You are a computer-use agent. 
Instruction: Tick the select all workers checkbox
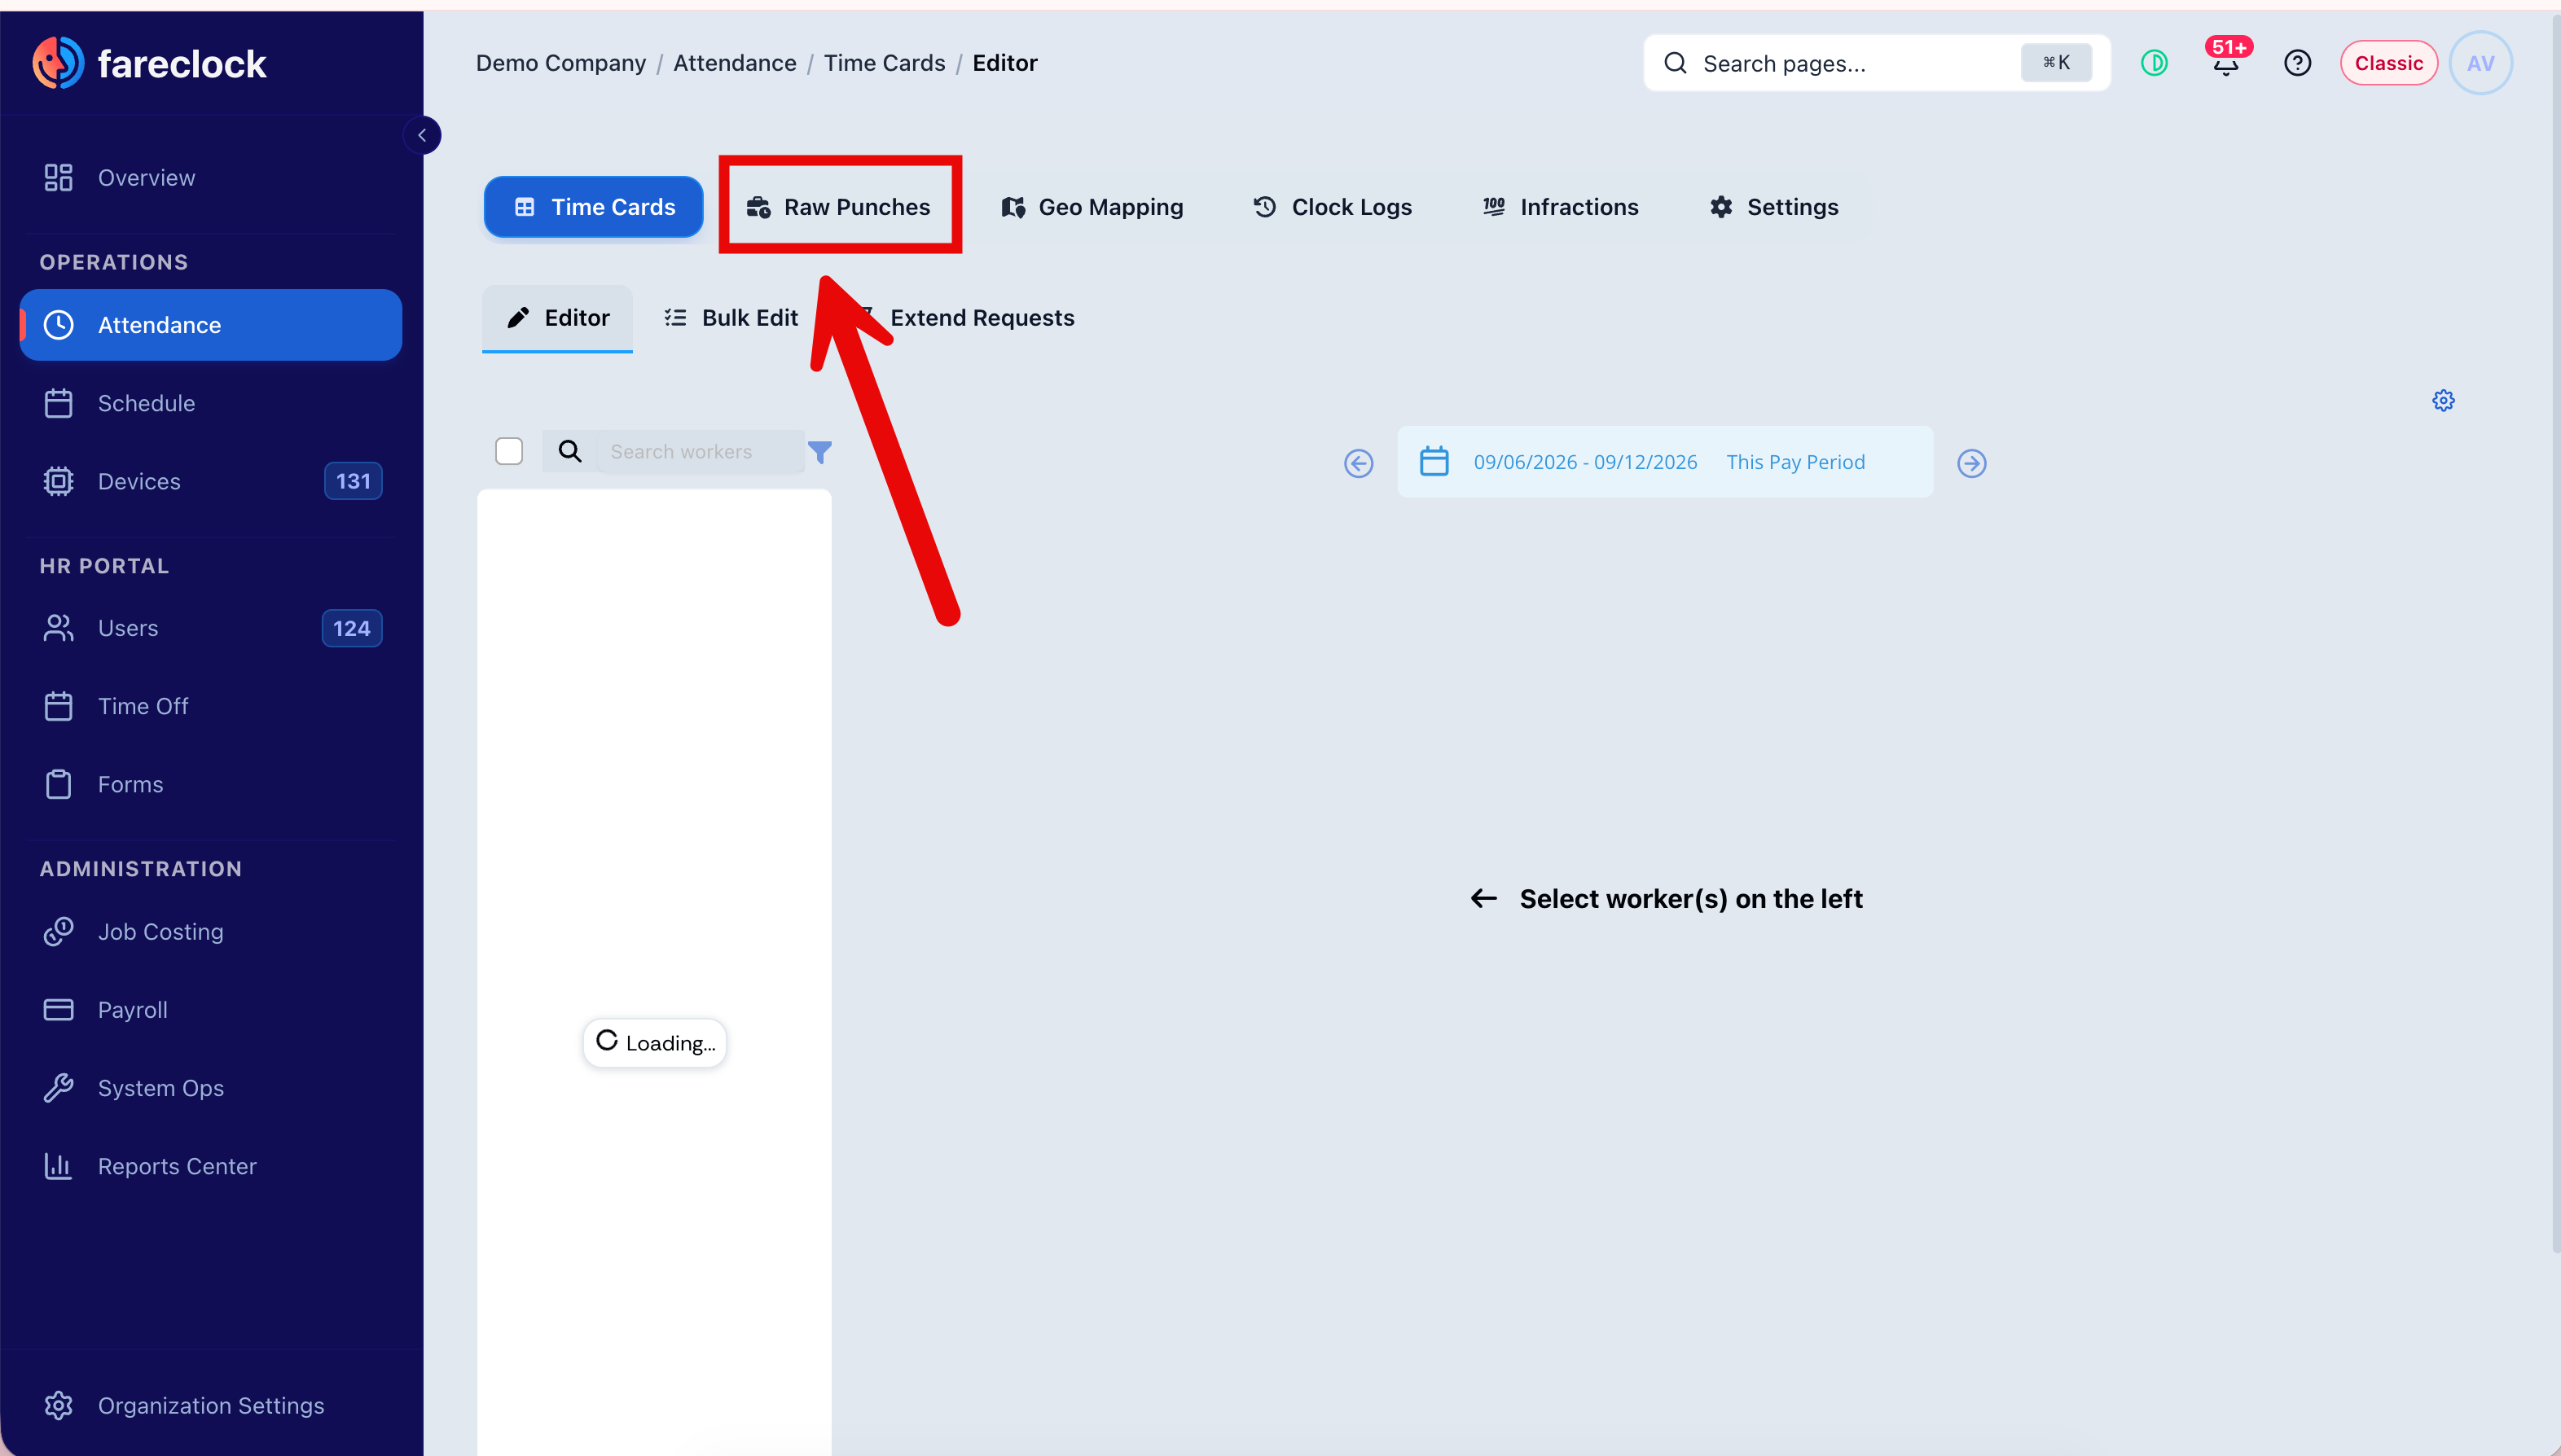[x=509, y=452]
